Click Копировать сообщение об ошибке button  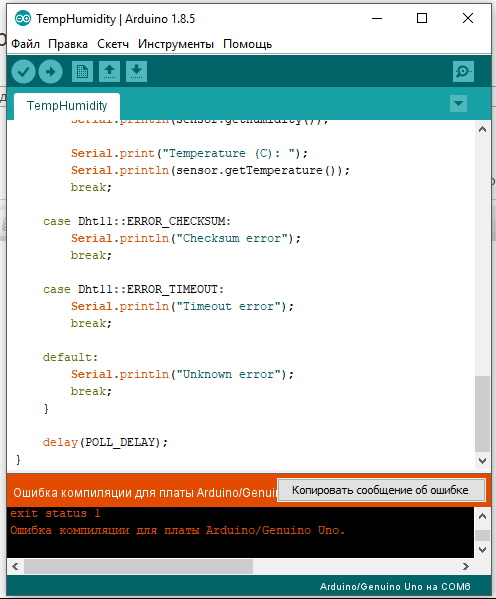pos(381,490)
